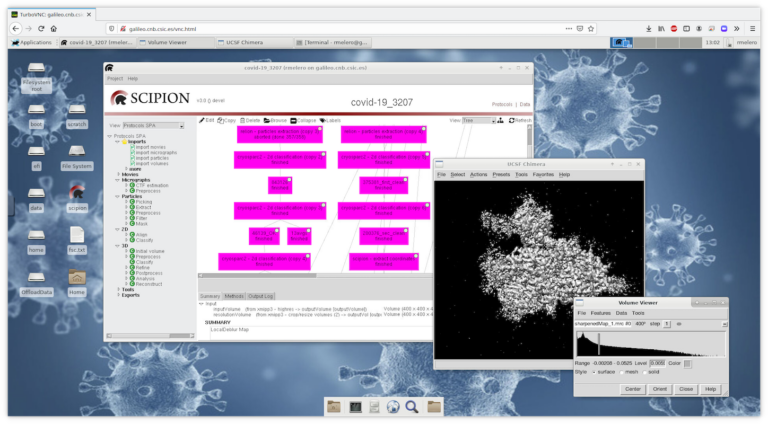
Task: Select the mesh style radio button
Action: 622,373
